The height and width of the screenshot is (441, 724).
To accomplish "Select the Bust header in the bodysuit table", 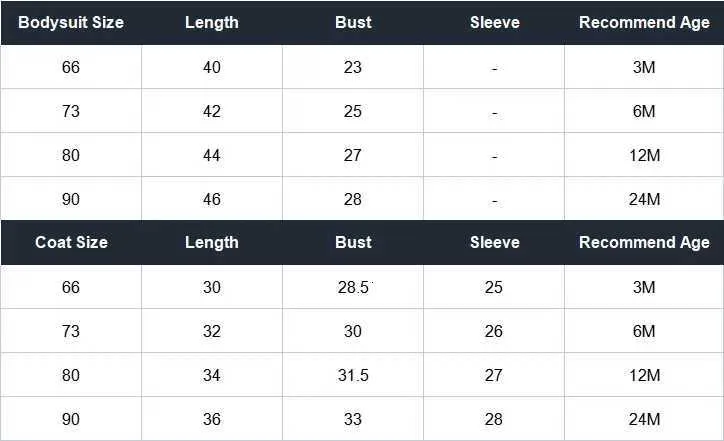I will coord(353,22).
